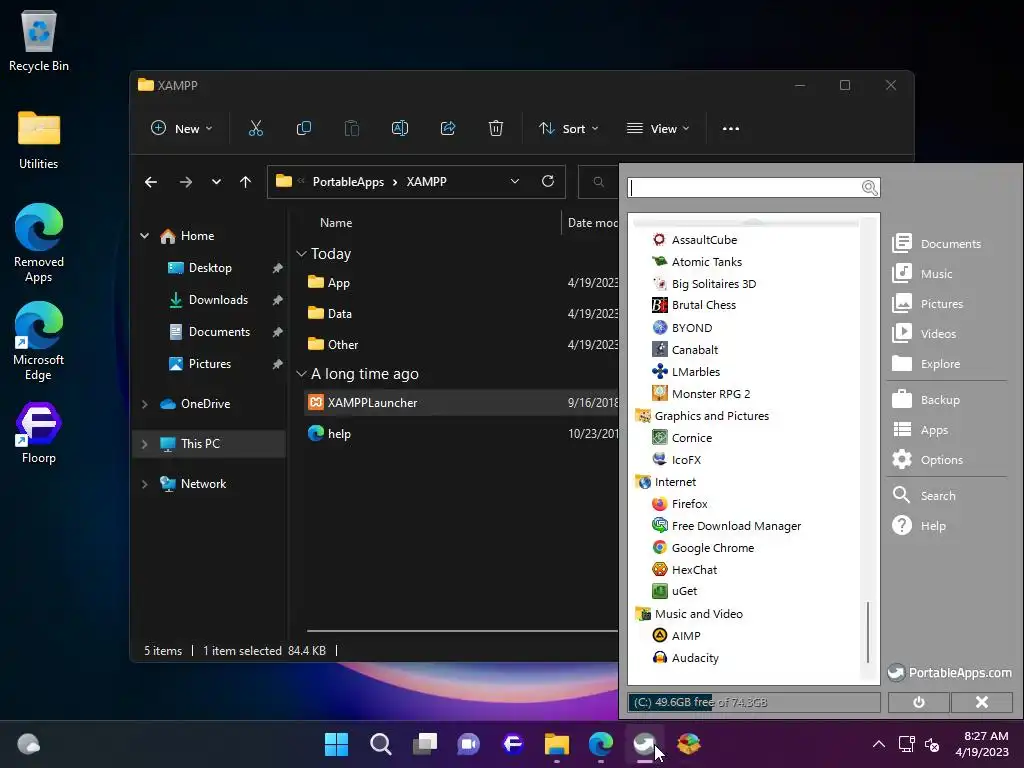
Task: Launch Cornice image viewer
Action: [682, 438]
